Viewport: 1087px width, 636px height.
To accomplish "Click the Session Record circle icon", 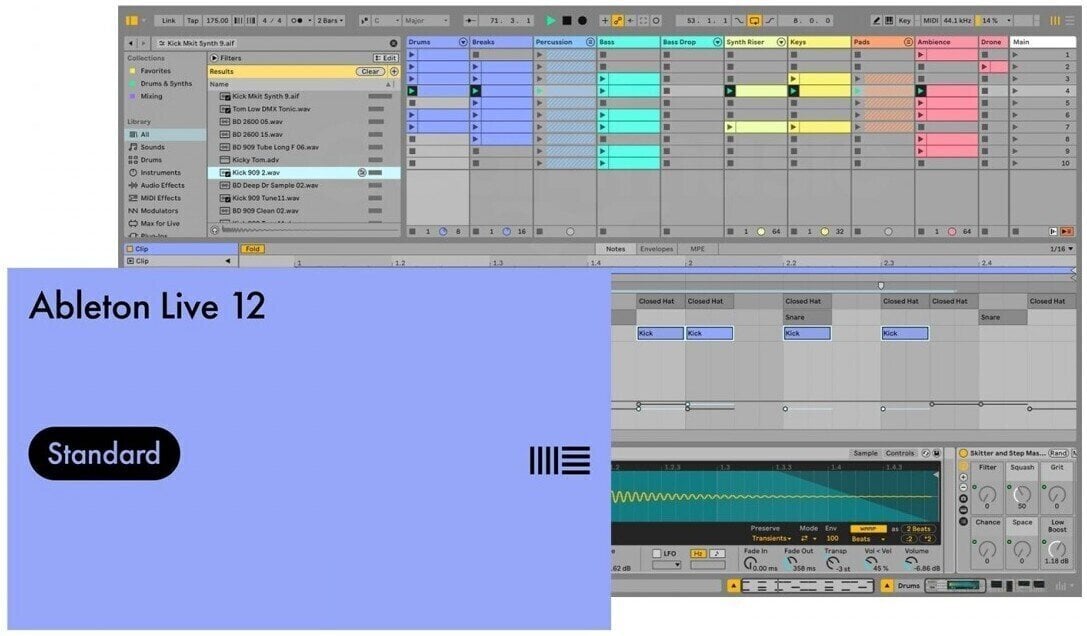I will [x=656, y=21].
